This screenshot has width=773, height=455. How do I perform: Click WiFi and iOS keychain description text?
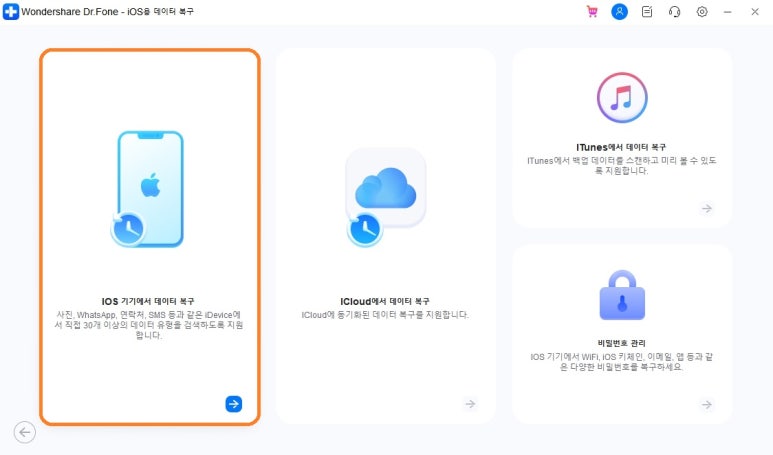pyautogui.click(x=621, y=361)
